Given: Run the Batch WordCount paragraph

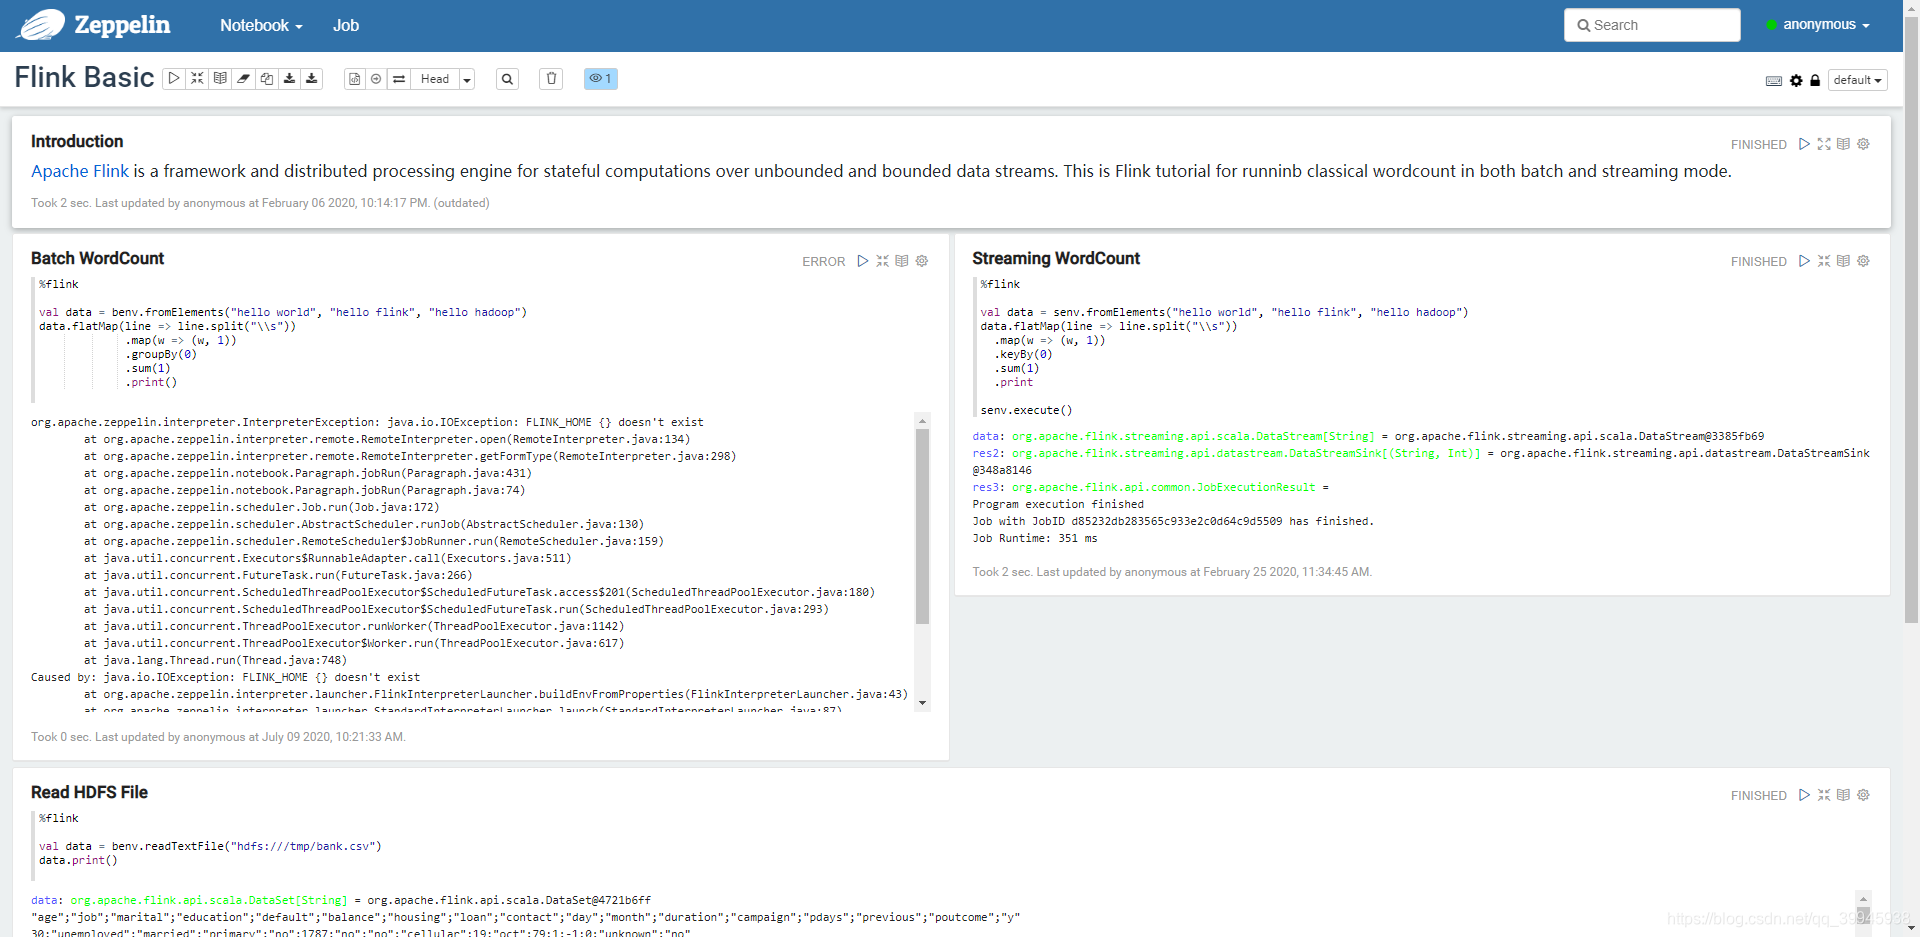Looking at the screenshot, I should point(863,261).
